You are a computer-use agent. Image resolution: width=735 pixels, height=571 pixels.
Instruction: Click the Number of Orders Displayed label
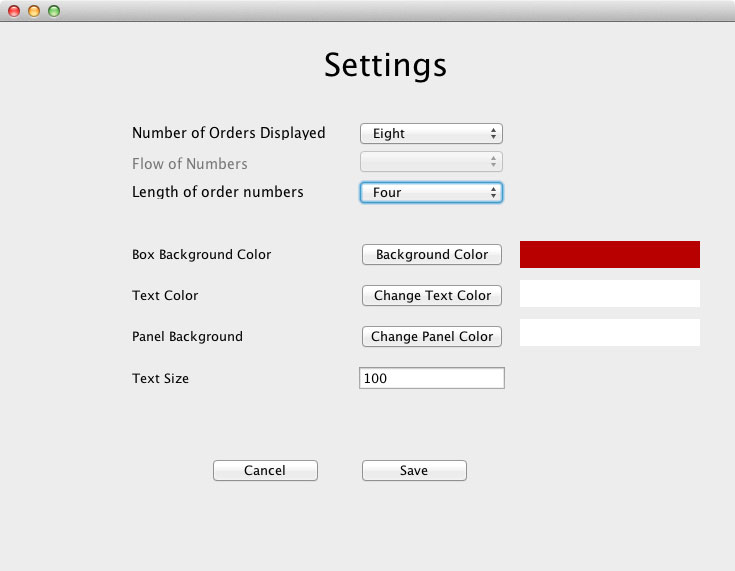pos(229,133)
